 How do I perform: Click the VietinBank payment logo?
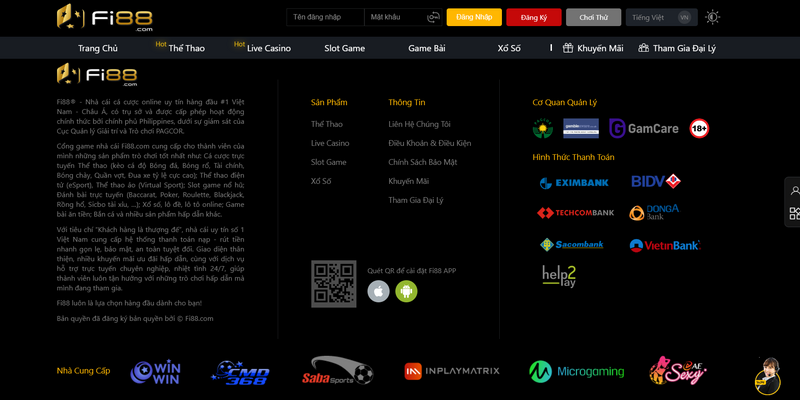click(664, 245)
